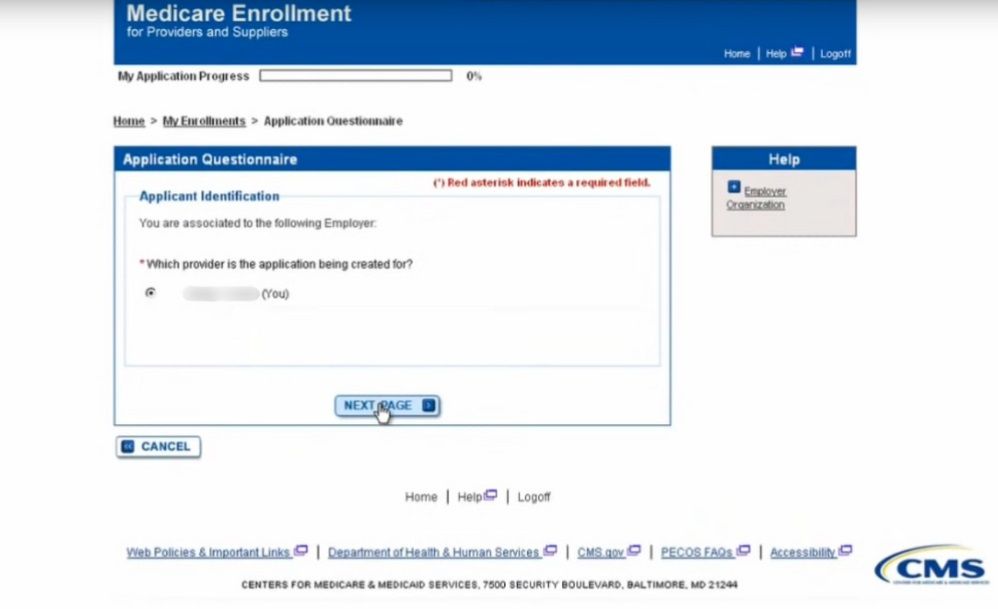Open Employer Organization help link

(757, 198)
